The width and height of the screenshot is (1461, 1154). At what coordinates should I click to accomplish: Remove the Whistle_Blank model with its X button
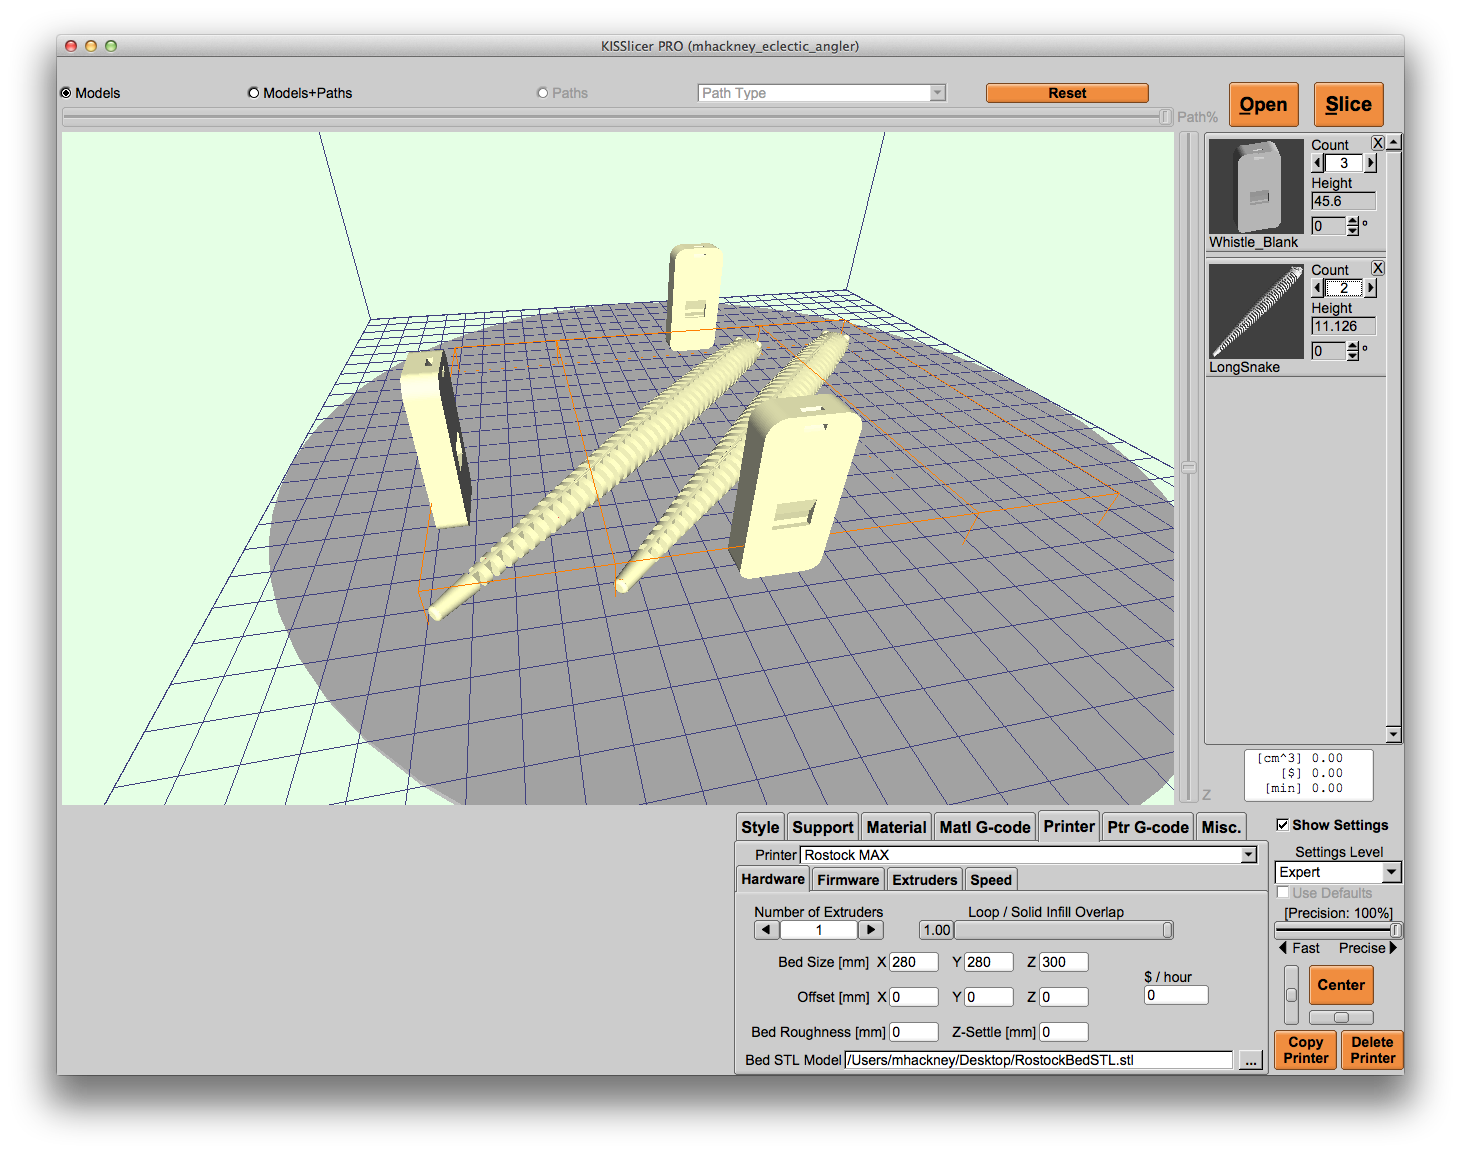pos(1377,143)
